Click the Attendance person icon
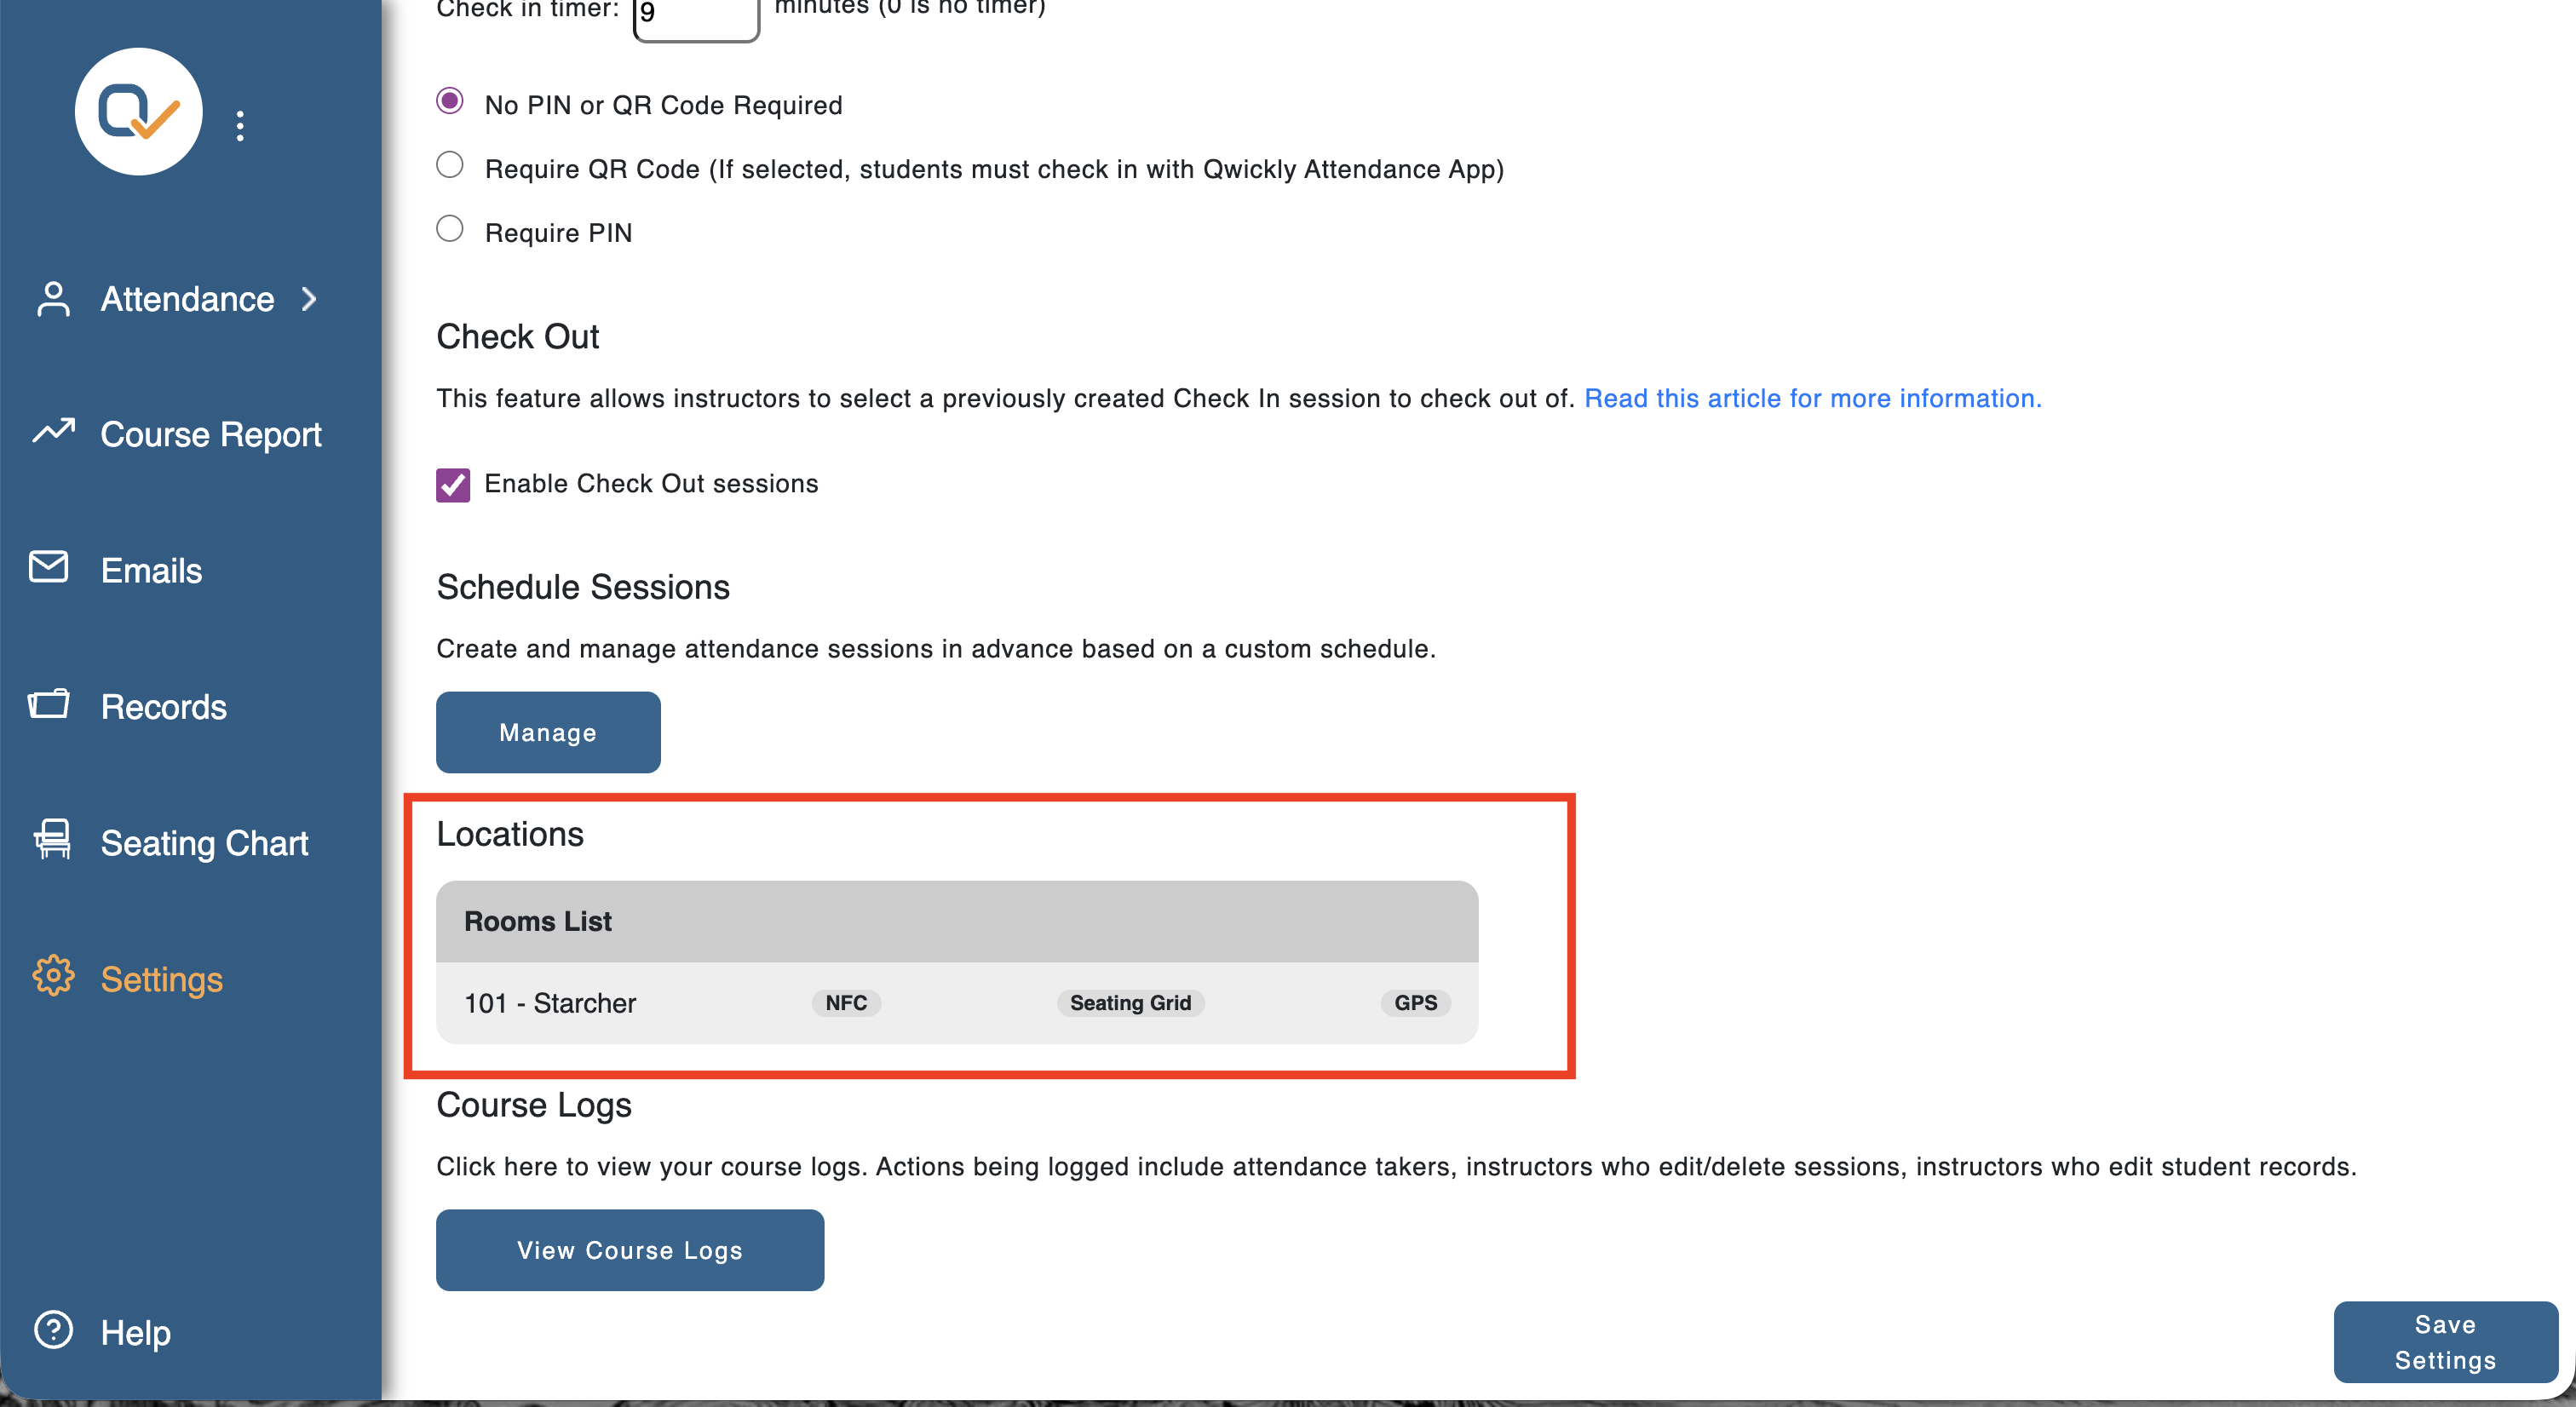The height and width of the screenshot is (1407, 2576). tap(53, 298)
